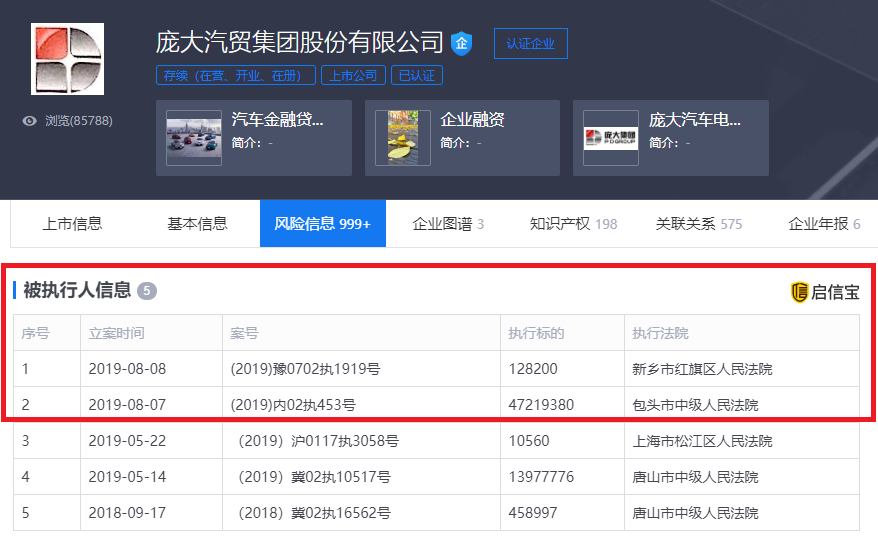Click the company name 庞大汽贸集团股份有限公司
This screenshot has width=878, height=552.
click(300, 43)
